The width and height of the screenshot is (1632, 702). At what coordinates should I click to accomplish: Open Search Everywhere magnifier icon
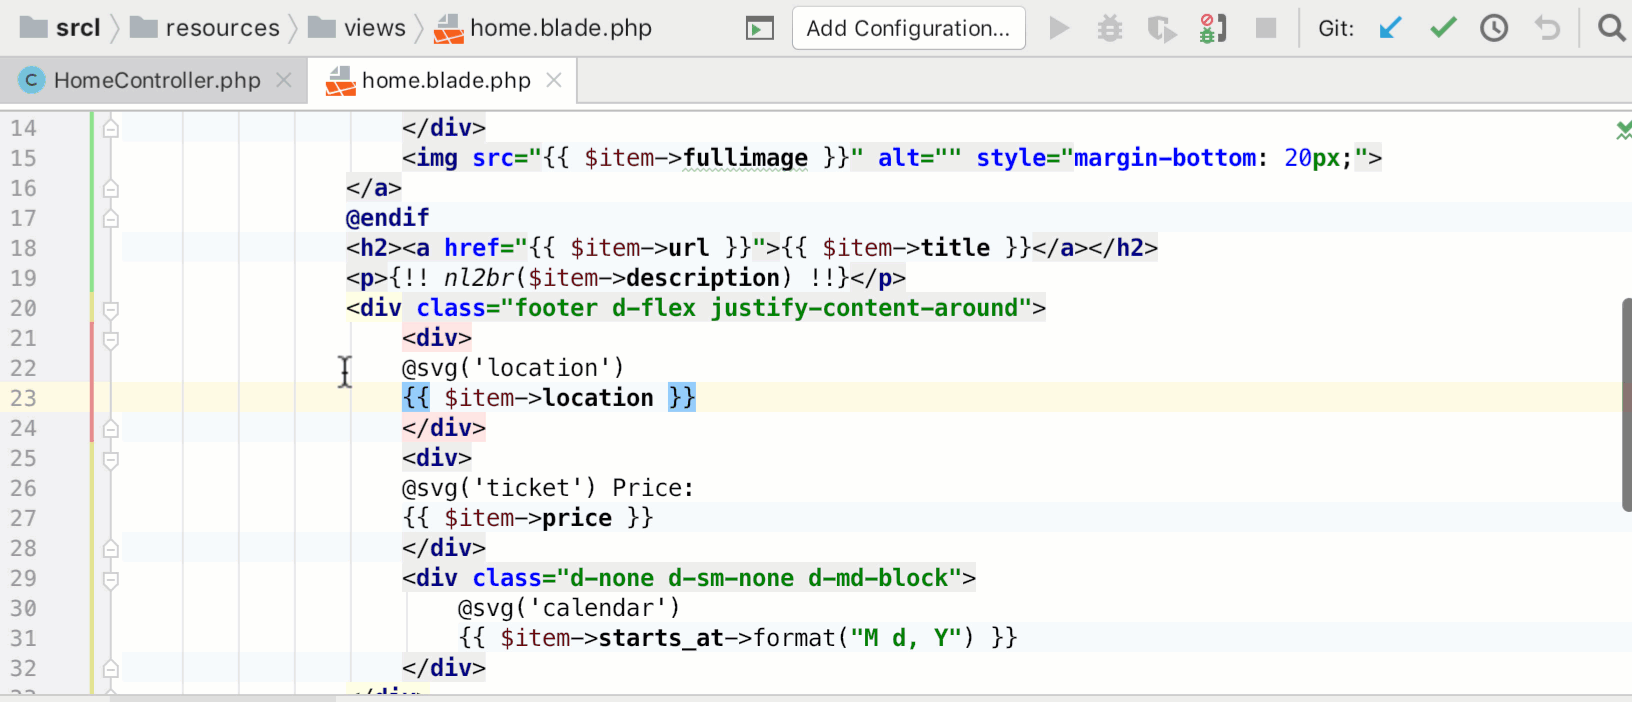(1611, 28)
